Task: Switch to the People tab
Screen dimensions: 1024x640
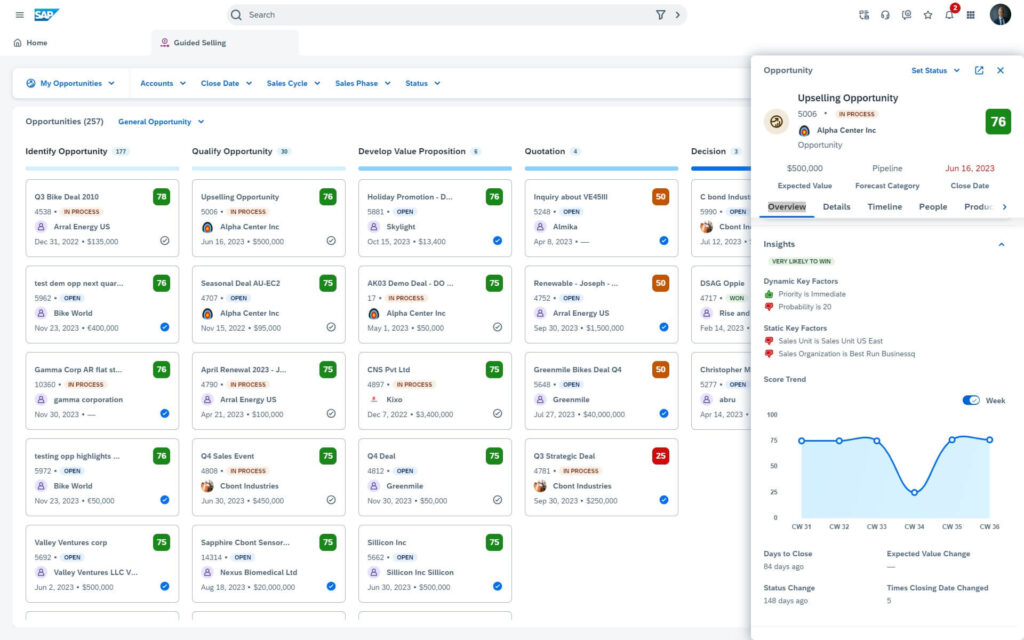Action: [933, 207]
